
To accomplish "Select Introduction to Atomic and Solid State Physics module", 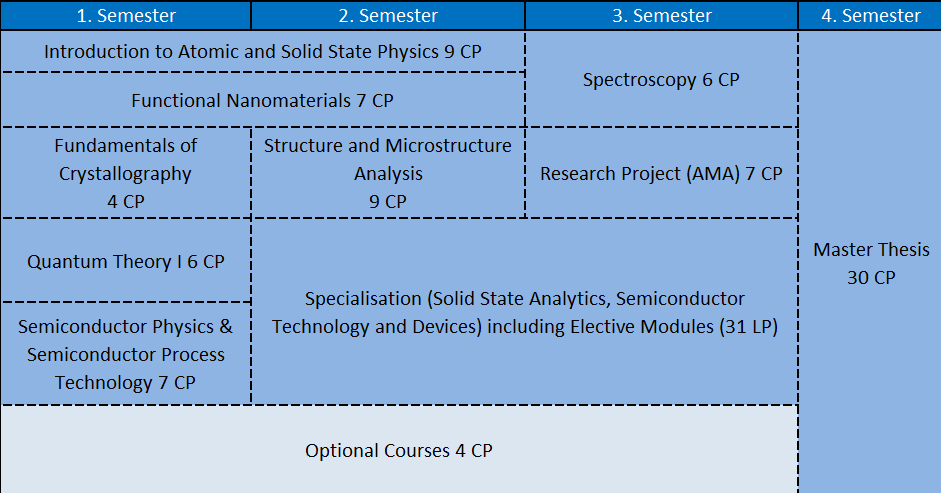I will 263,52.
